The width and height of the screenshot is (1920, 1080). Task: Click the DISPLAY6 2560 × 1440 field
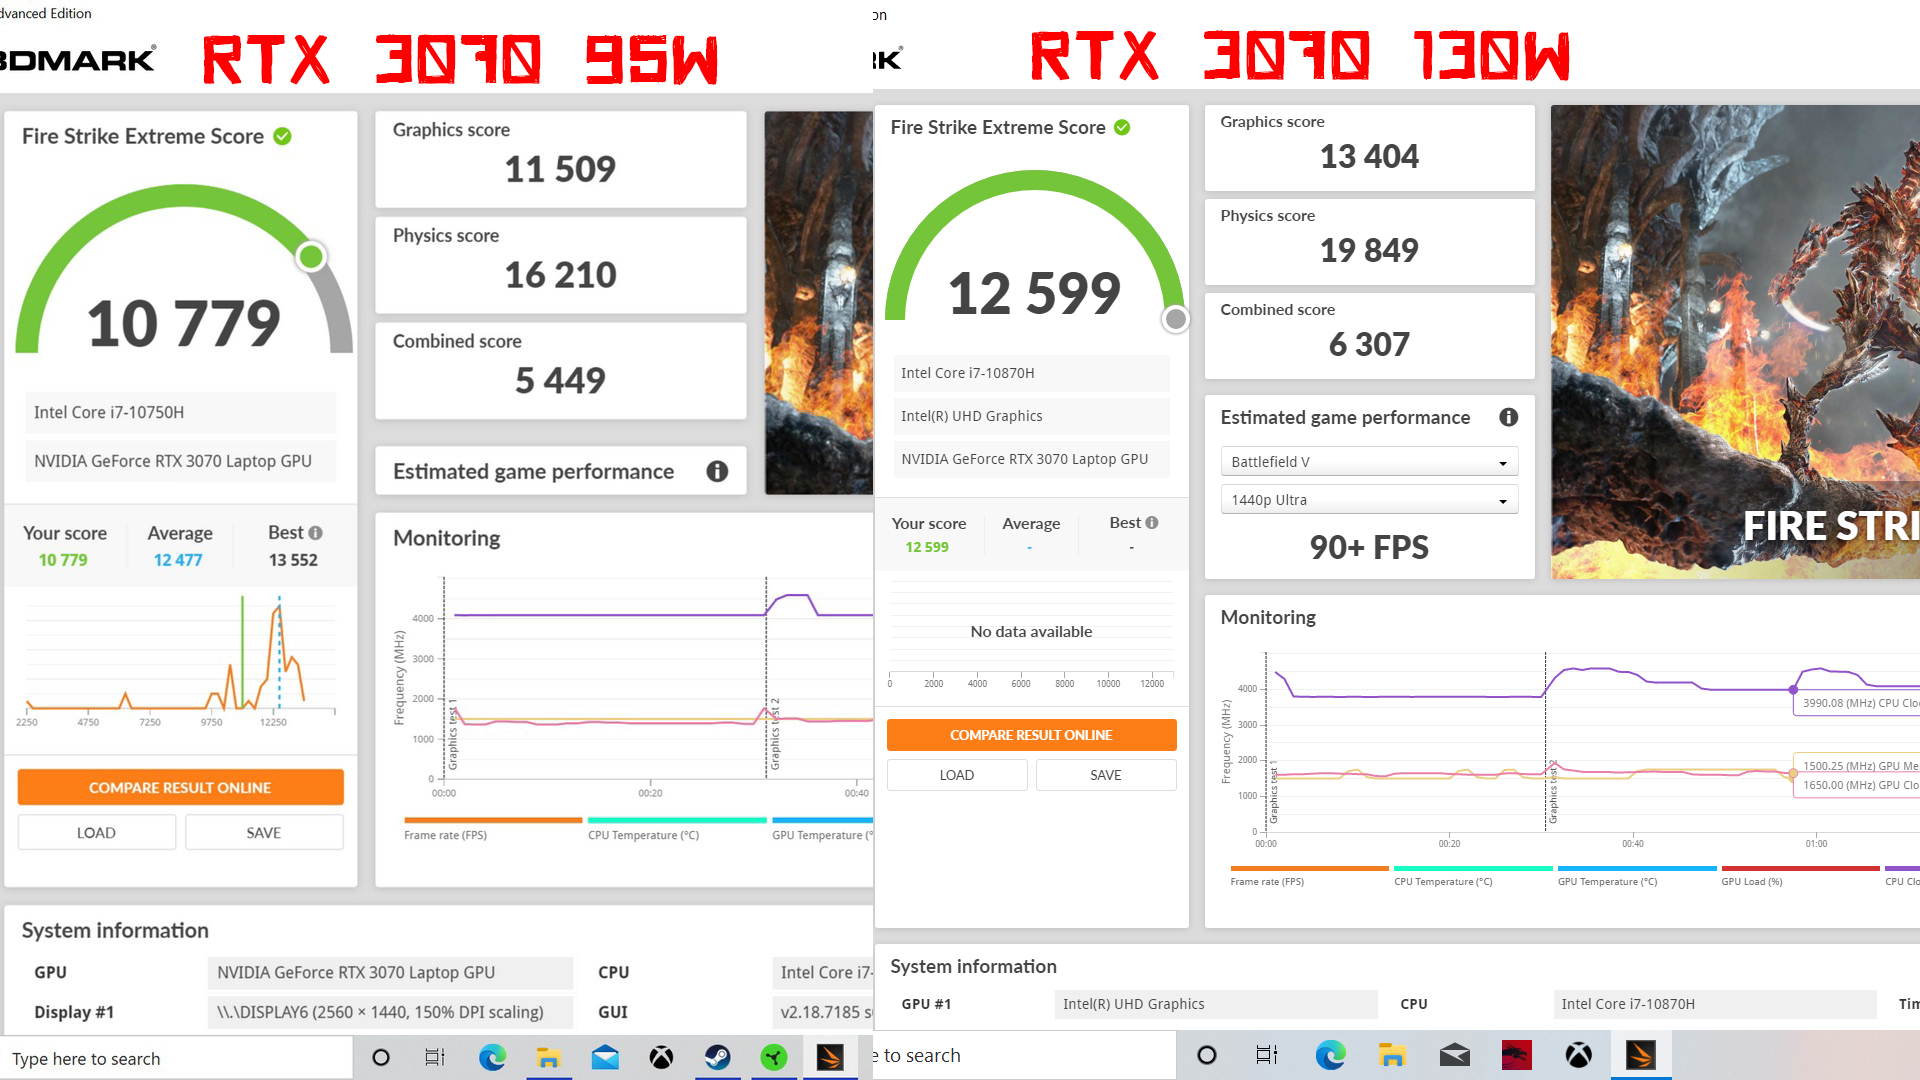tap(390, 1012)
